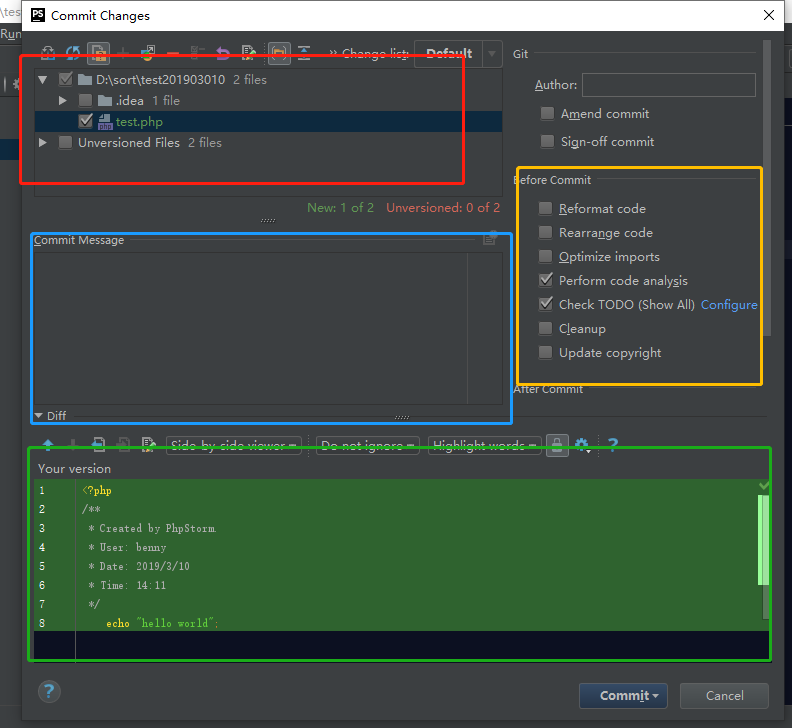Click the light green diff scrollbar marker

(763, 540)
